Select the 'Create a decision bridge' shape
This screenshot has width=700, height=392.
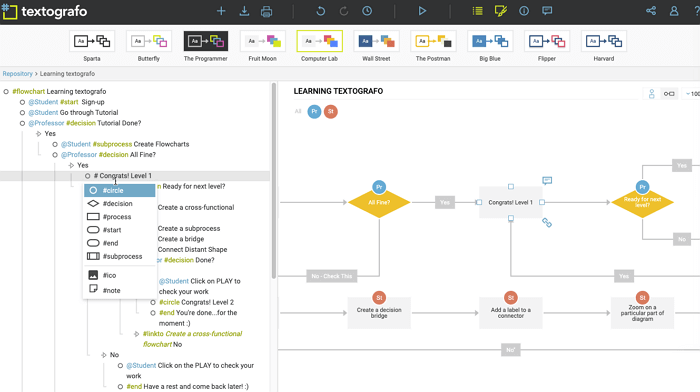pyautogui.click(x=379, y=313)
